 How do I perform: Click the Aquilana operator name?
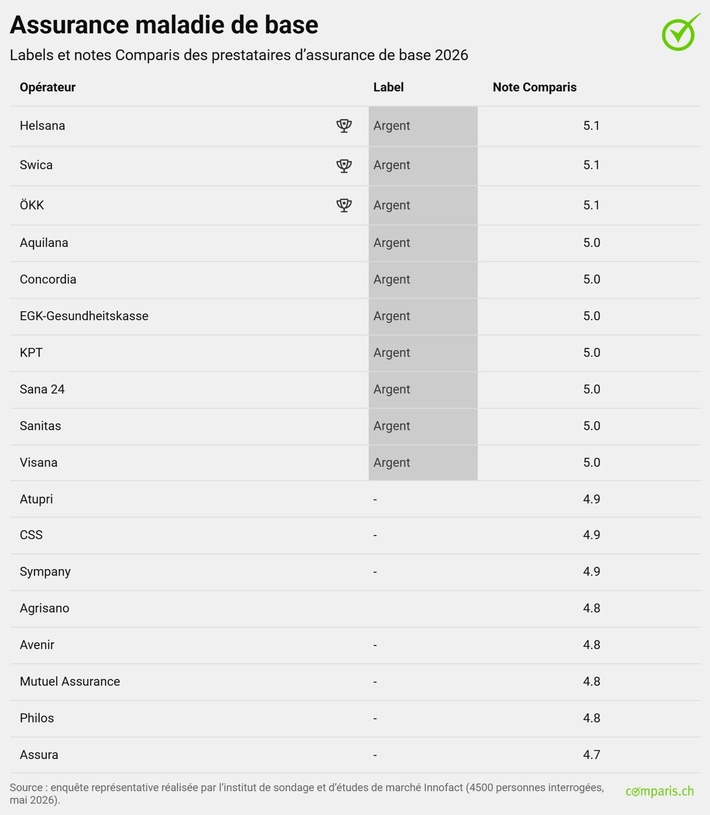[x=44, y=243]
